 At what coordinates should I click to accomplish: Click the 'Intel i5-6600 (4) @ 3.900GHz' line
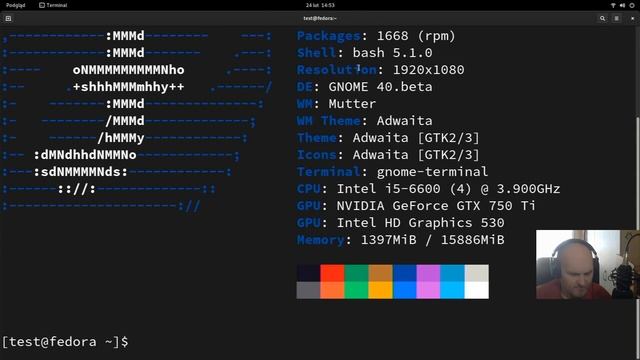[448, 189]
